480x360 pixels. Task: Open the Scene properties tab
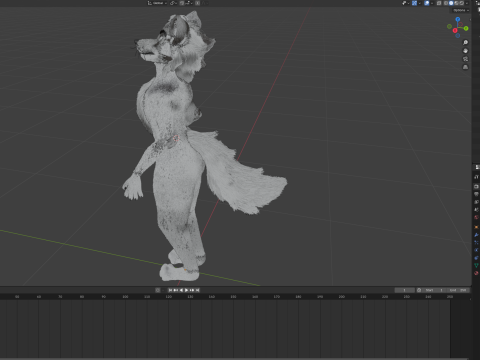[x=476, y=209]
